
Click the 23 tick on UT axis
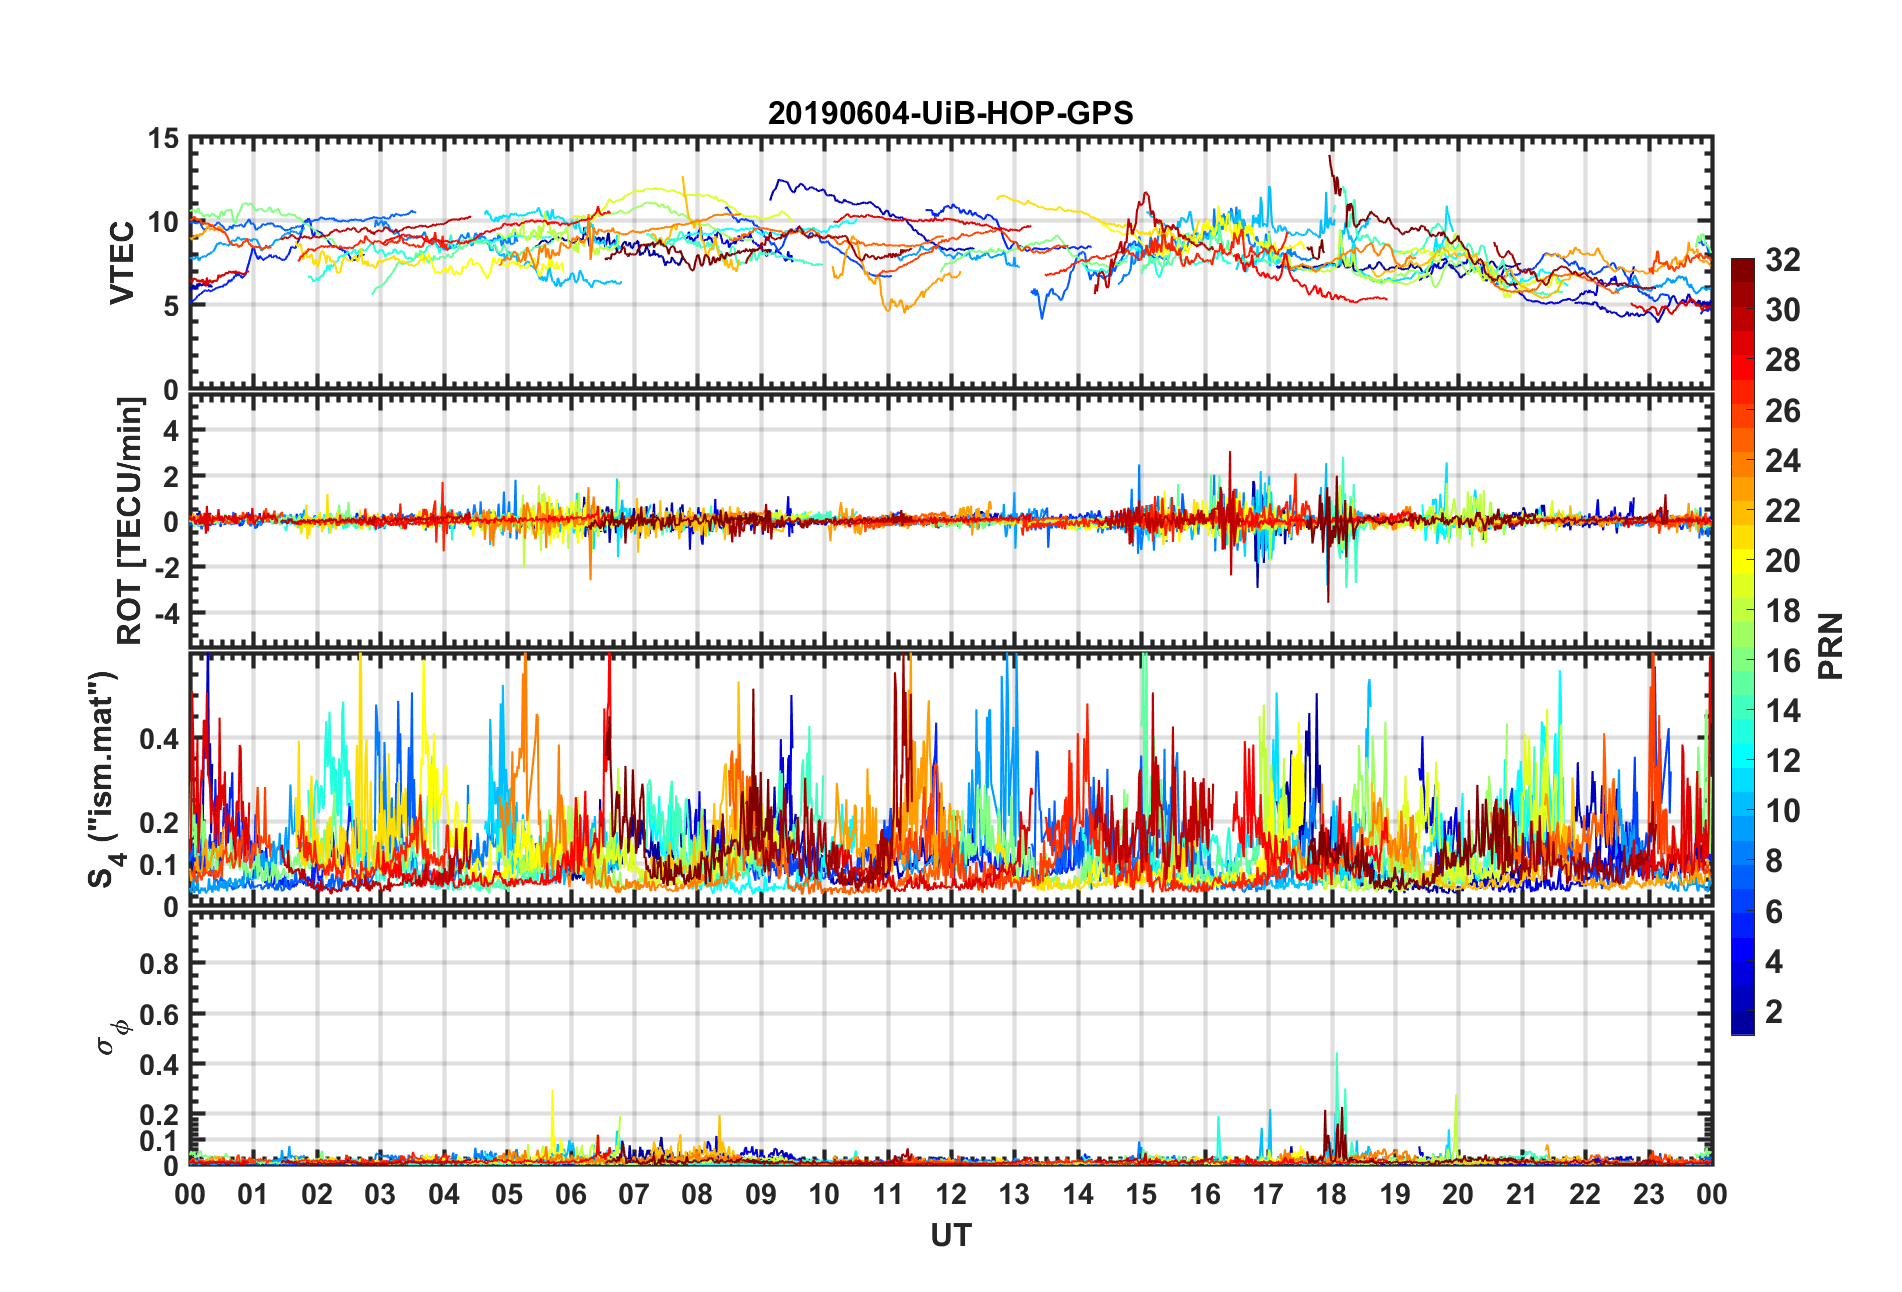1648,1194
